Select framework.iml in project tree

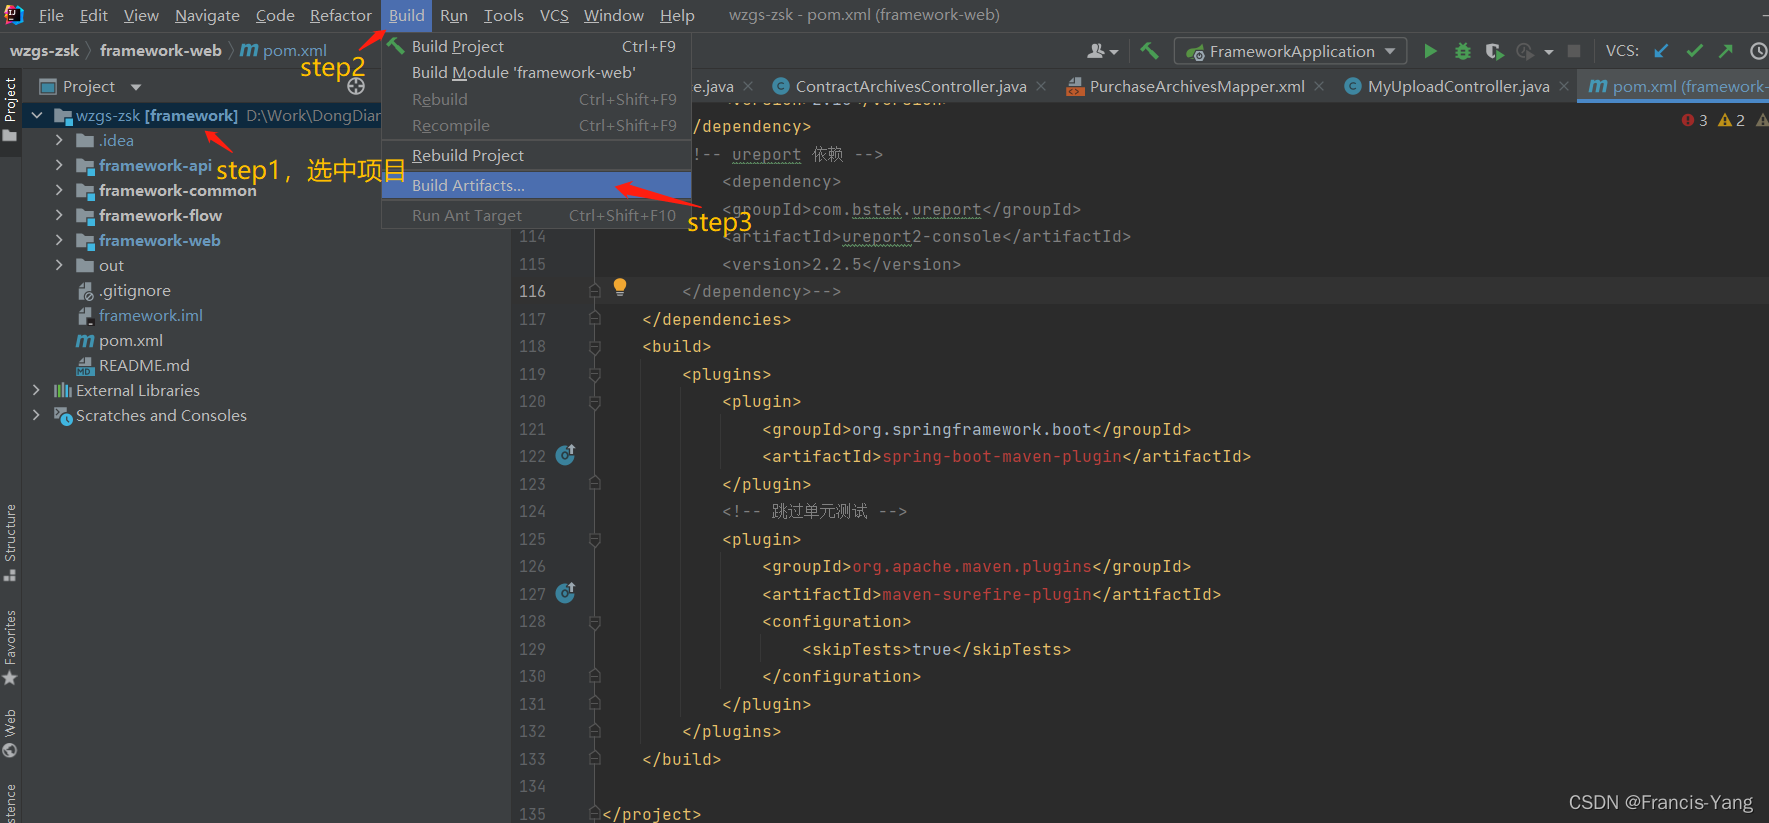pos(150,315)
